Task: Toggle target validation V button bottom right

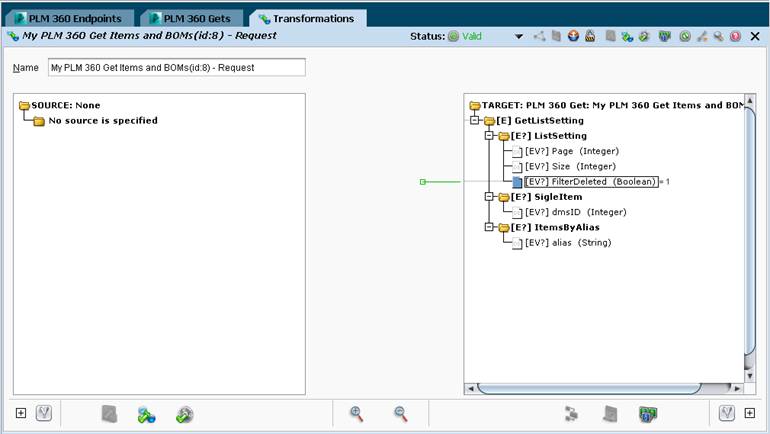Action: tap(727, 413)
